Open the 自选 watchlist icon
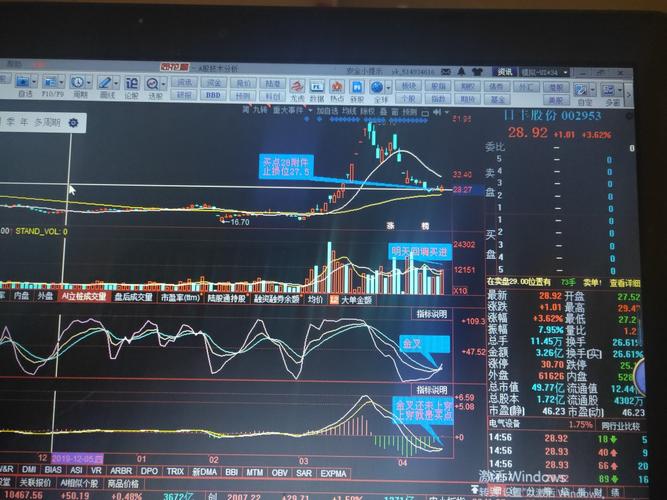 (22, 82)
